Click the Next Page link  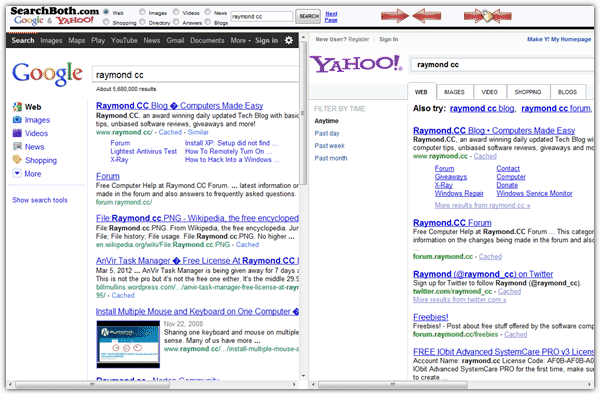click(x=331, y=16)
